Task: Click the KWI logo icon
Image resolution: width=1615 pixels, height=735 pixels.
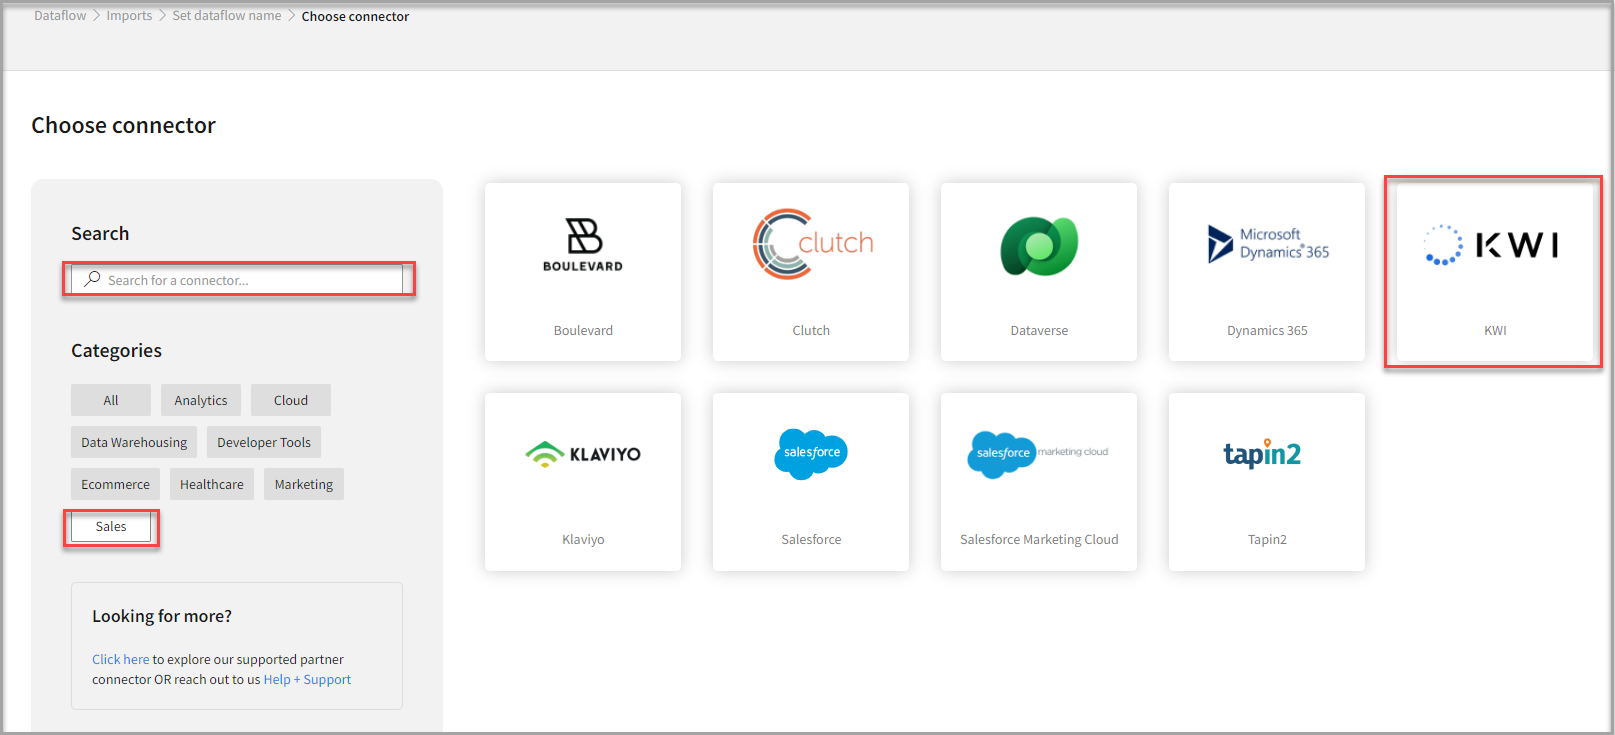Action: tap(1492, 245)
